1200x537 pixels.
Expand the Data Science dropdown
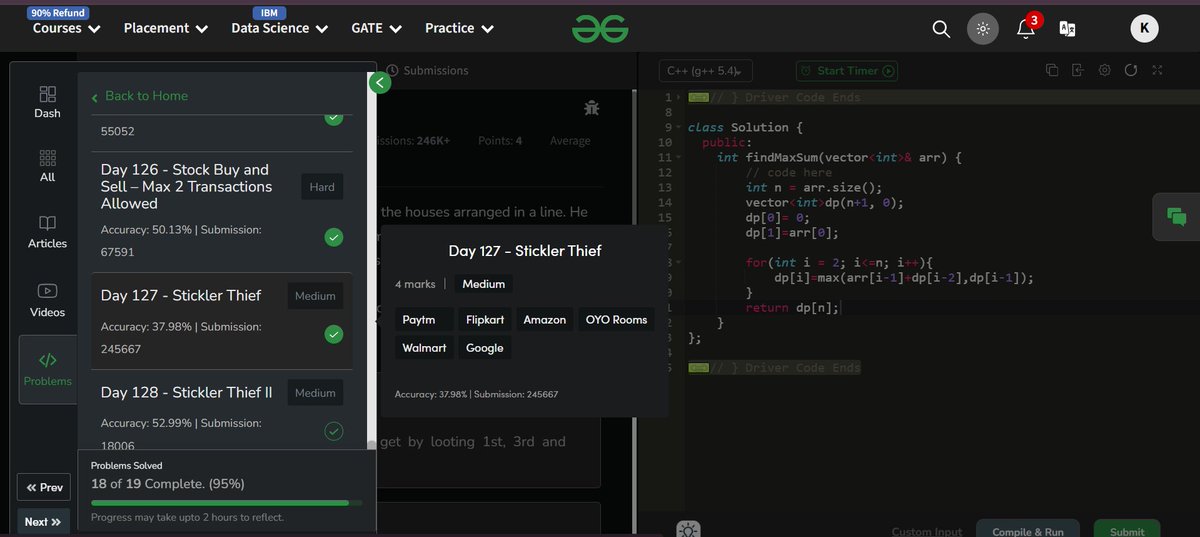pos(279,28)
